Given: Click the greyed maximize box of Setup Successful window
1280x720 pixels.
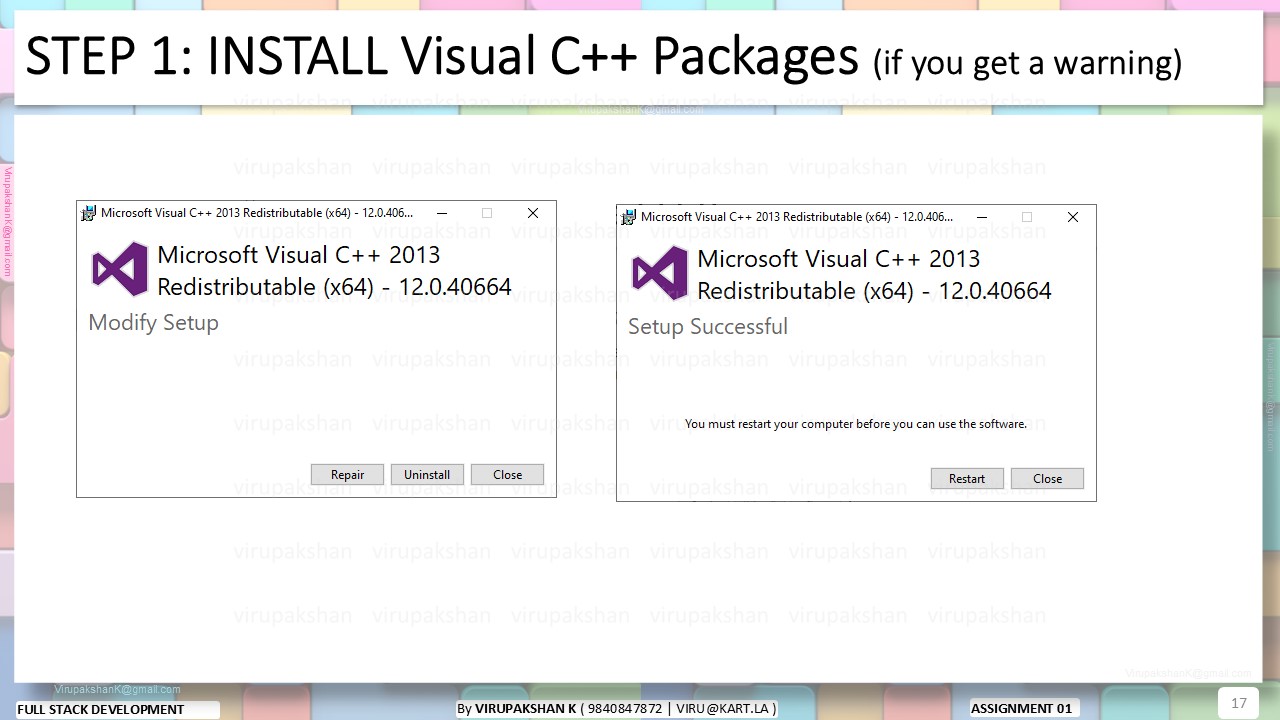Looking at the screenshot, I should click(1027, 217).
